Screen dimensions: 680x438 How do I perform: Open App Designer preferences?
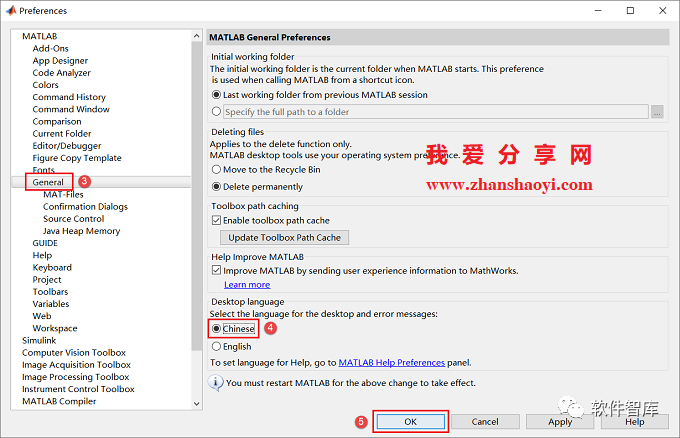[60, 60]
